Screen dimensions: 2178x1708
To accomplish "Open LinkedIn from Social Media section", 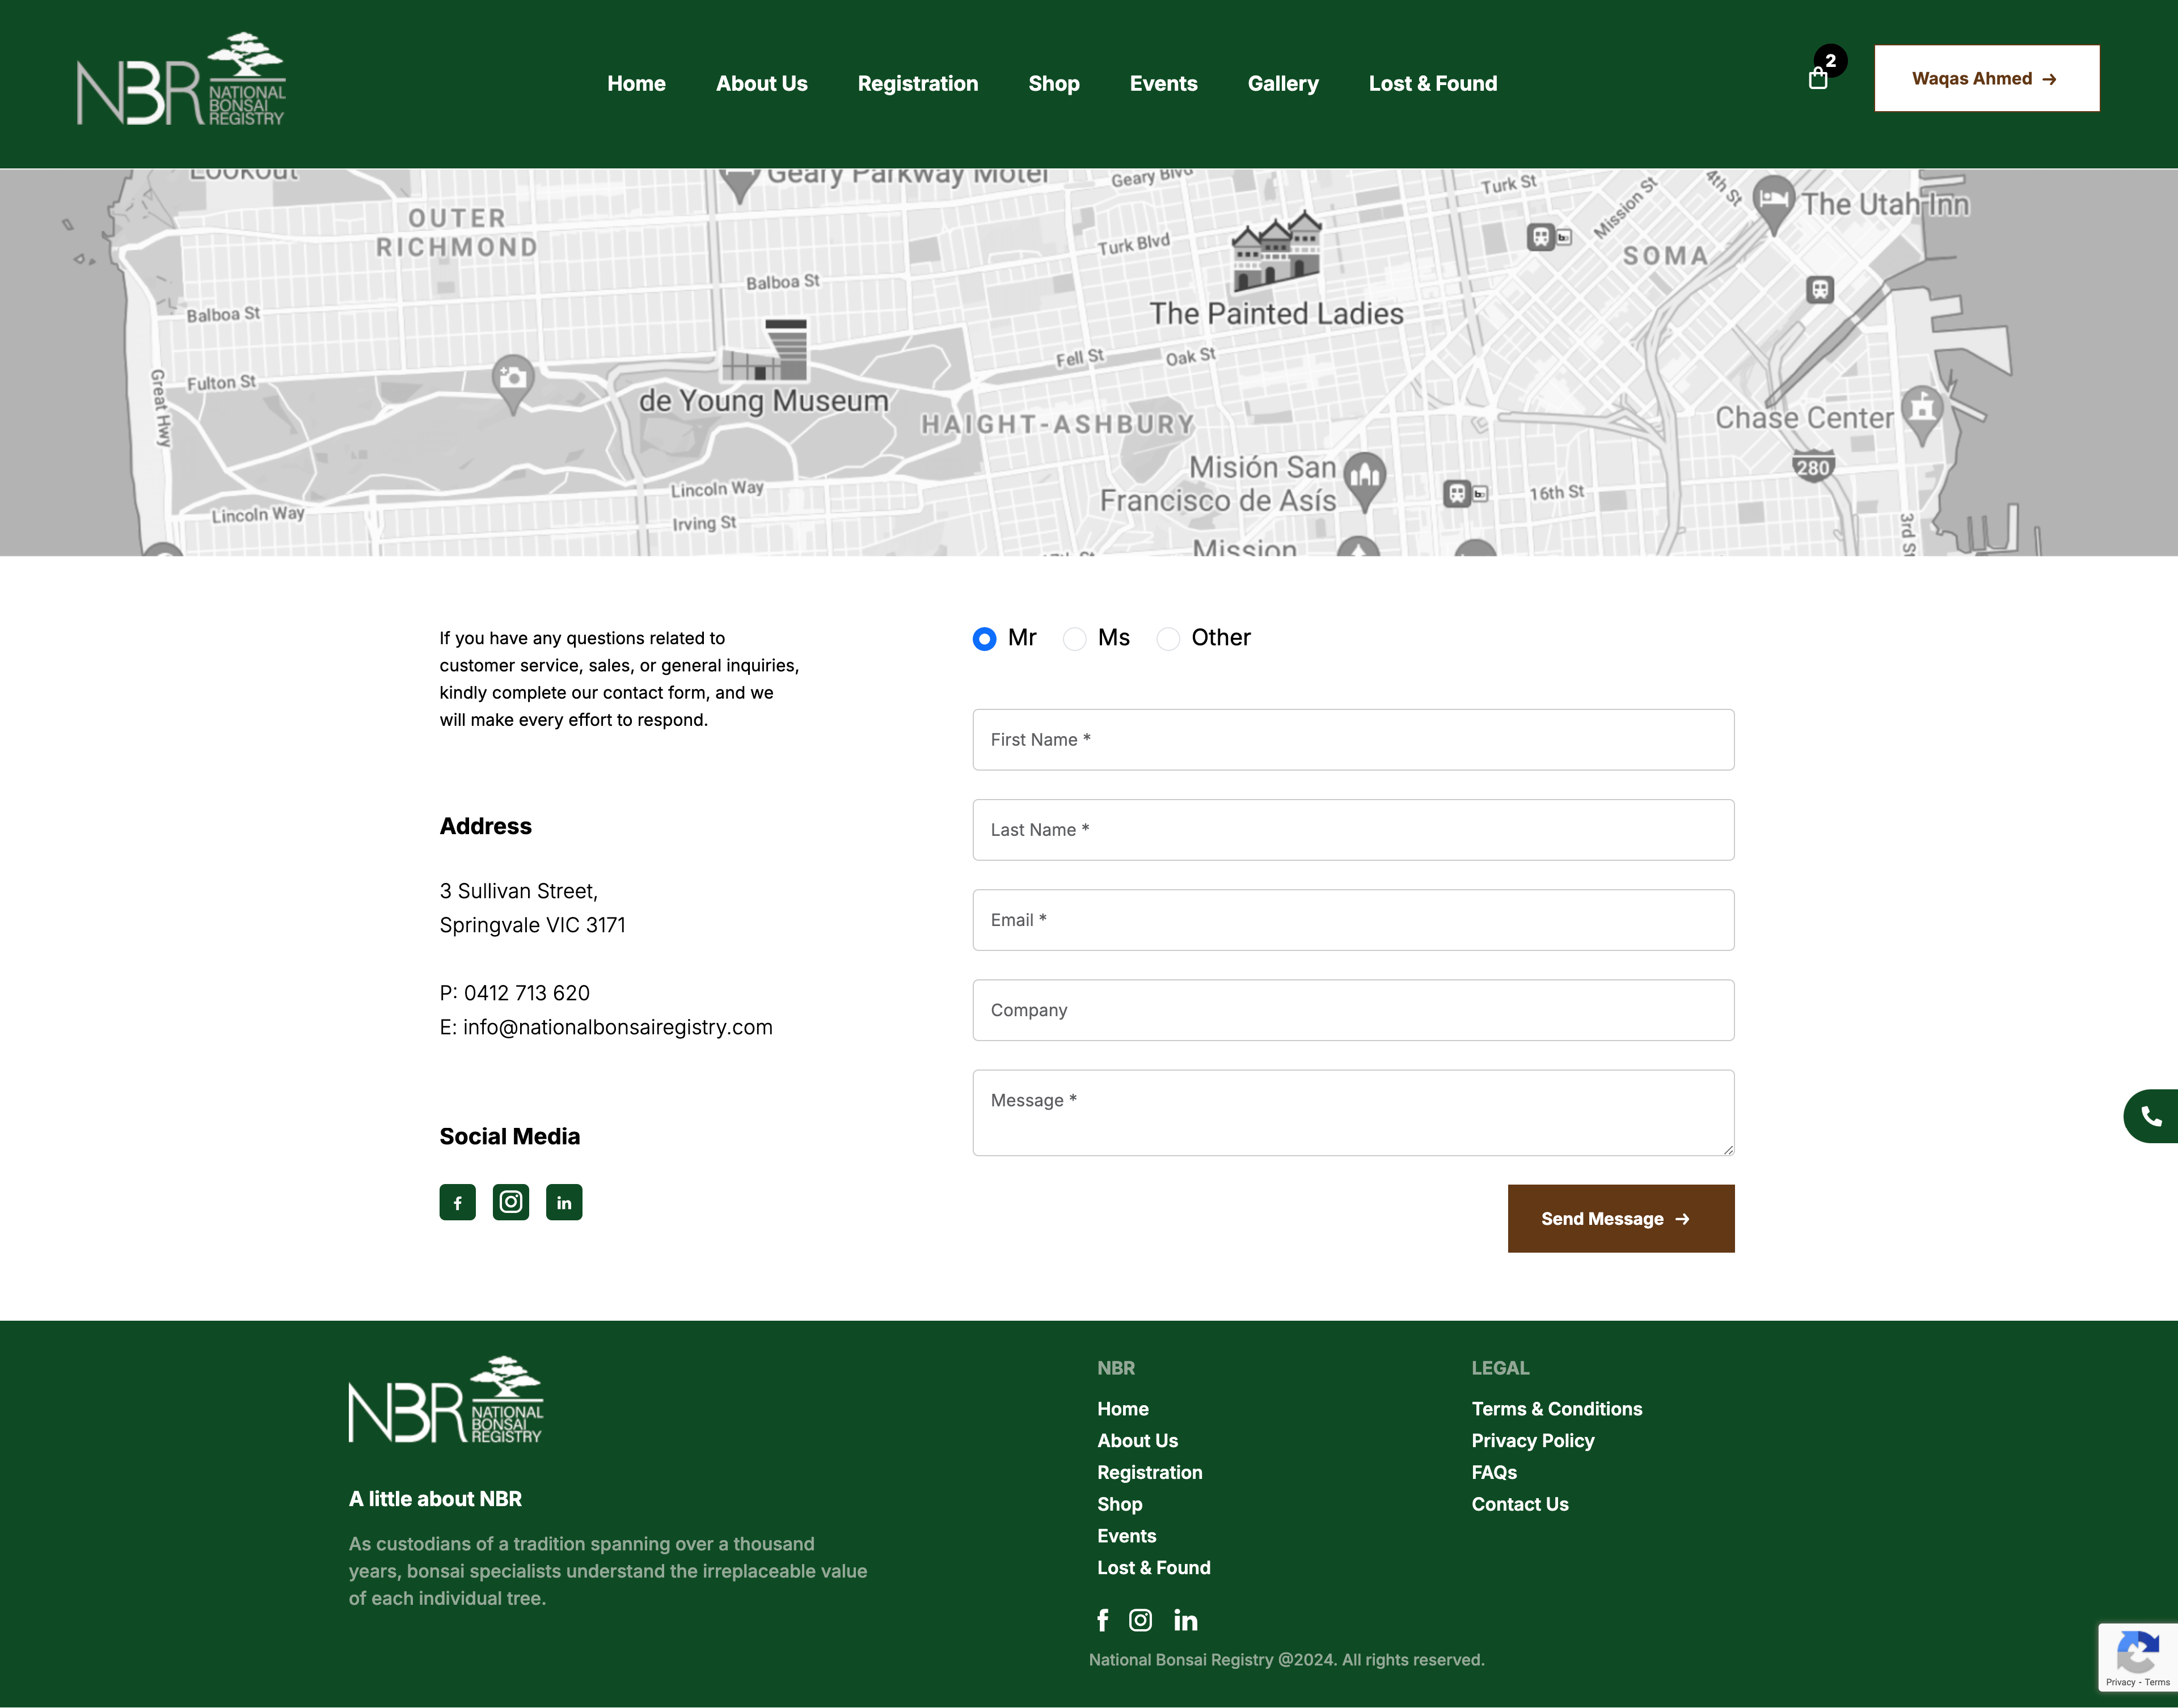I will tap(564, 1202).
